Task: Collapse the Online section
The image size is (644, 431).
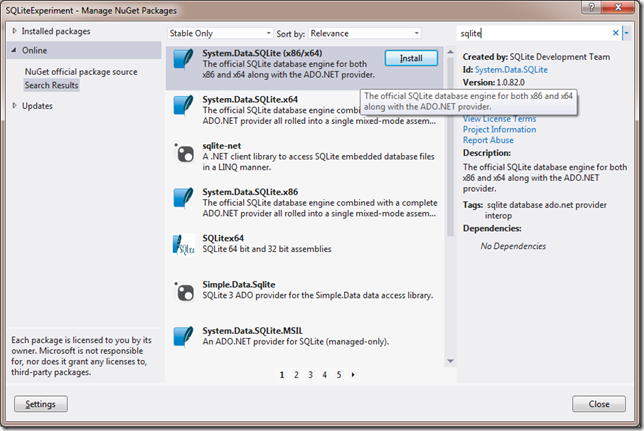Action: click(x=14, y=50)
